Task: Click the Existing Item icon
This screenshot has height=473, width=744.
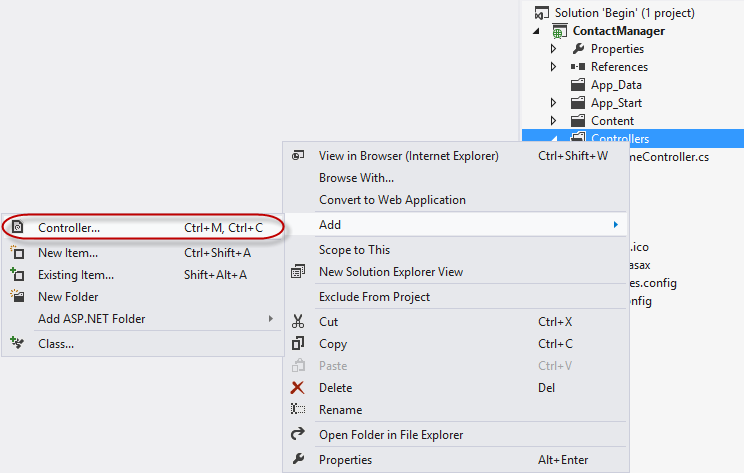Action: coord(17,275)
